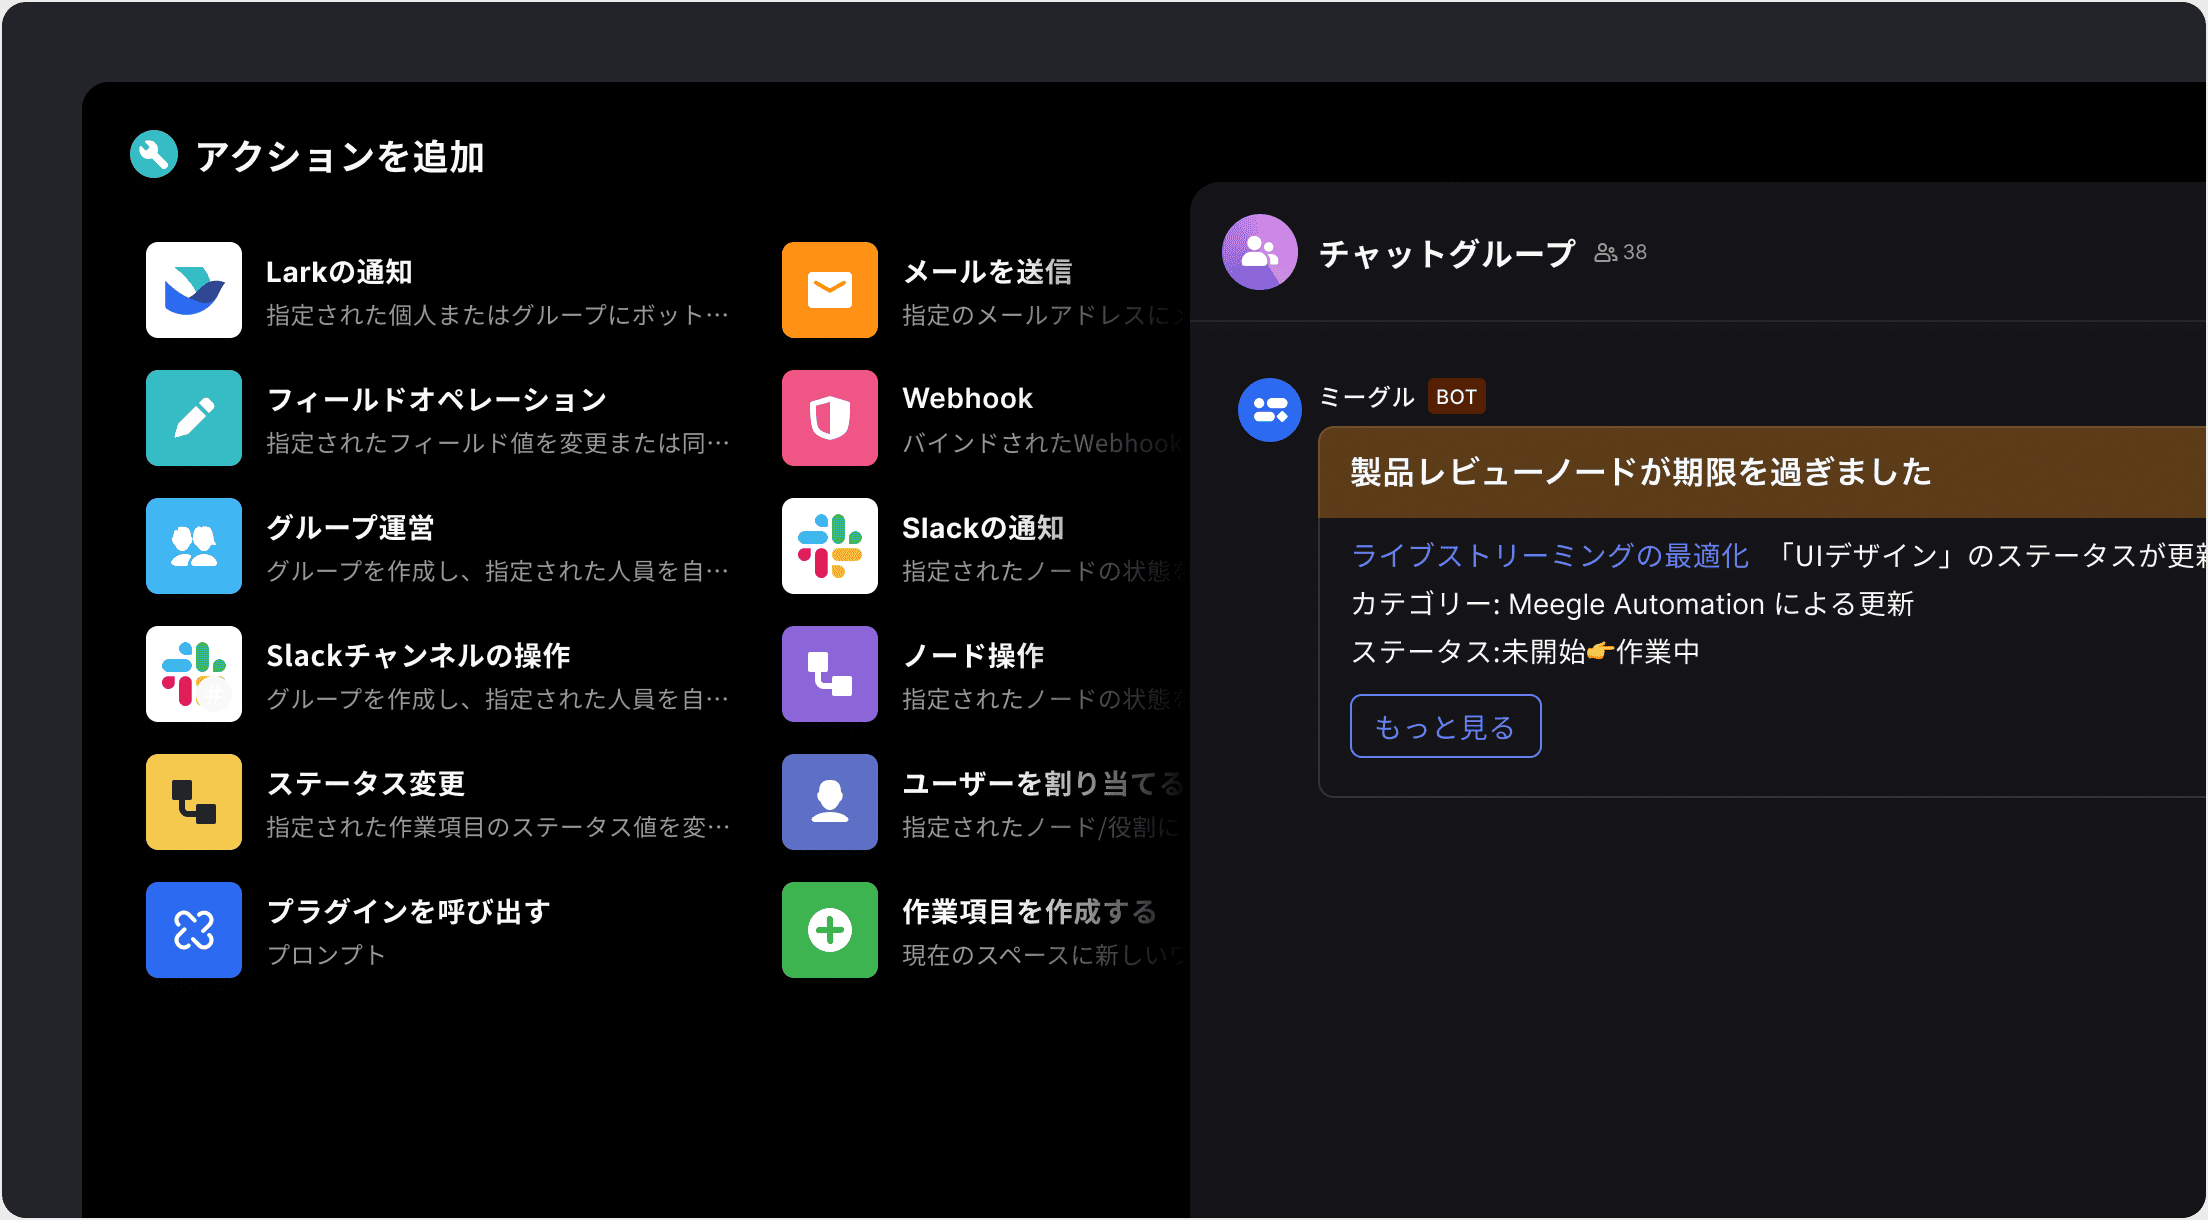Click the member count showing 38
This screenshot has width=2208, height=1220.
coord(1619,252)
